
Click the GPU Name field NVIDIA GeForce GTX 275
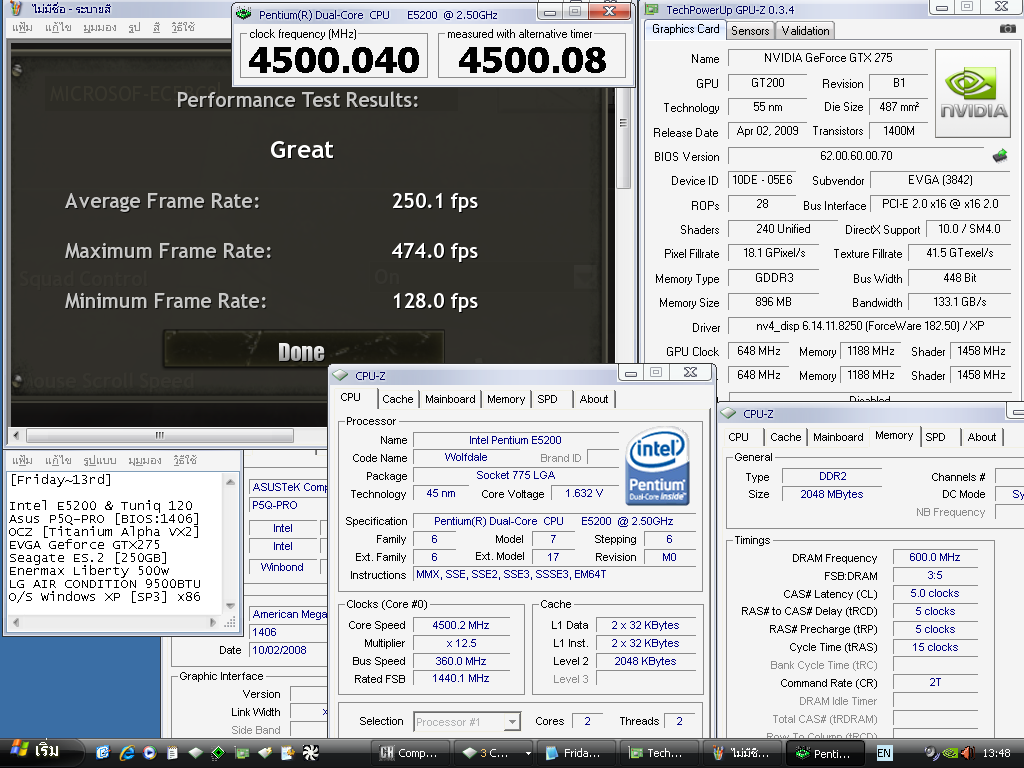pos(827,57)
